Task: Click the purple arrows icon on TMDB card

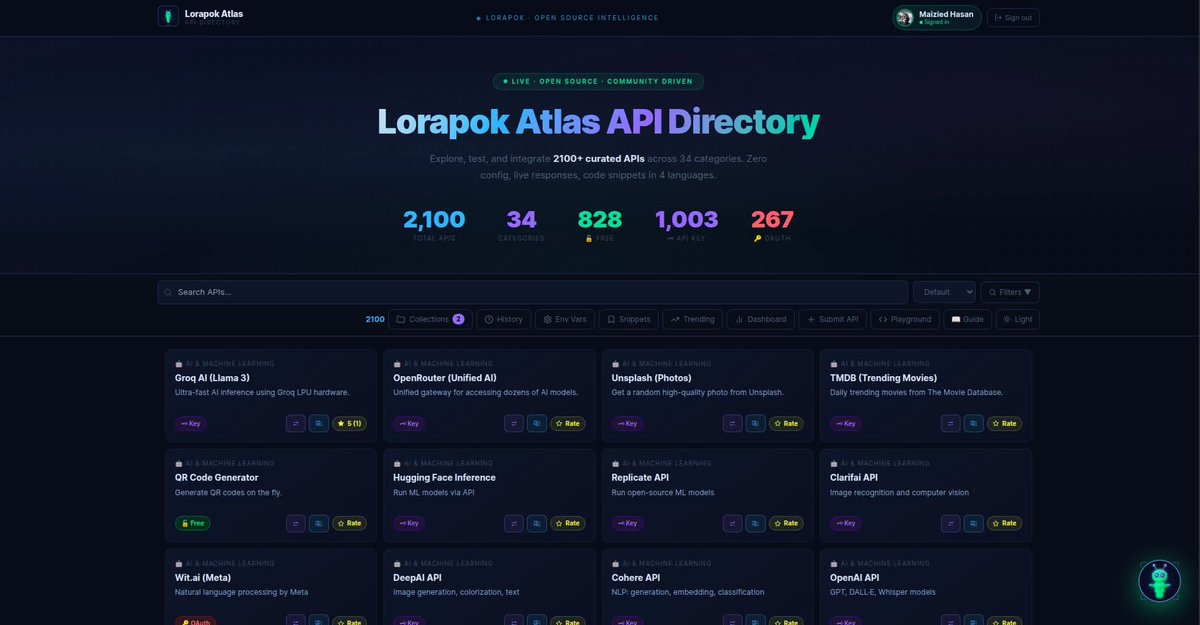Action: click(x=950, y=423)
